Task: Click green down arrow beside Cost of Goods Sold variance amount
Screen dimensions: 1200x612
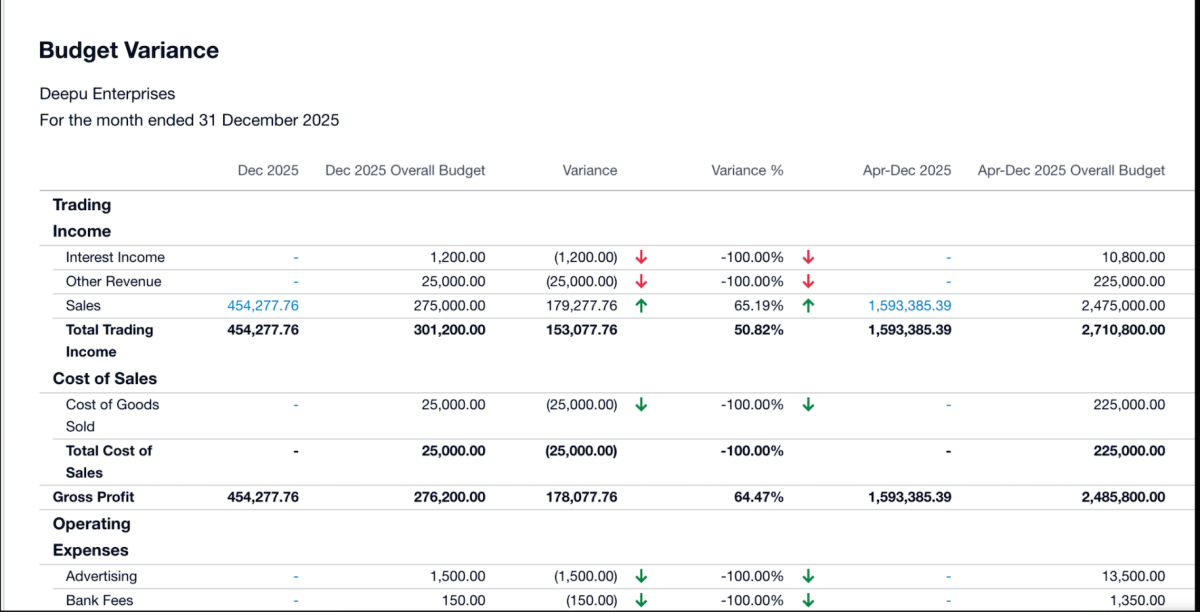Action: 641,405
